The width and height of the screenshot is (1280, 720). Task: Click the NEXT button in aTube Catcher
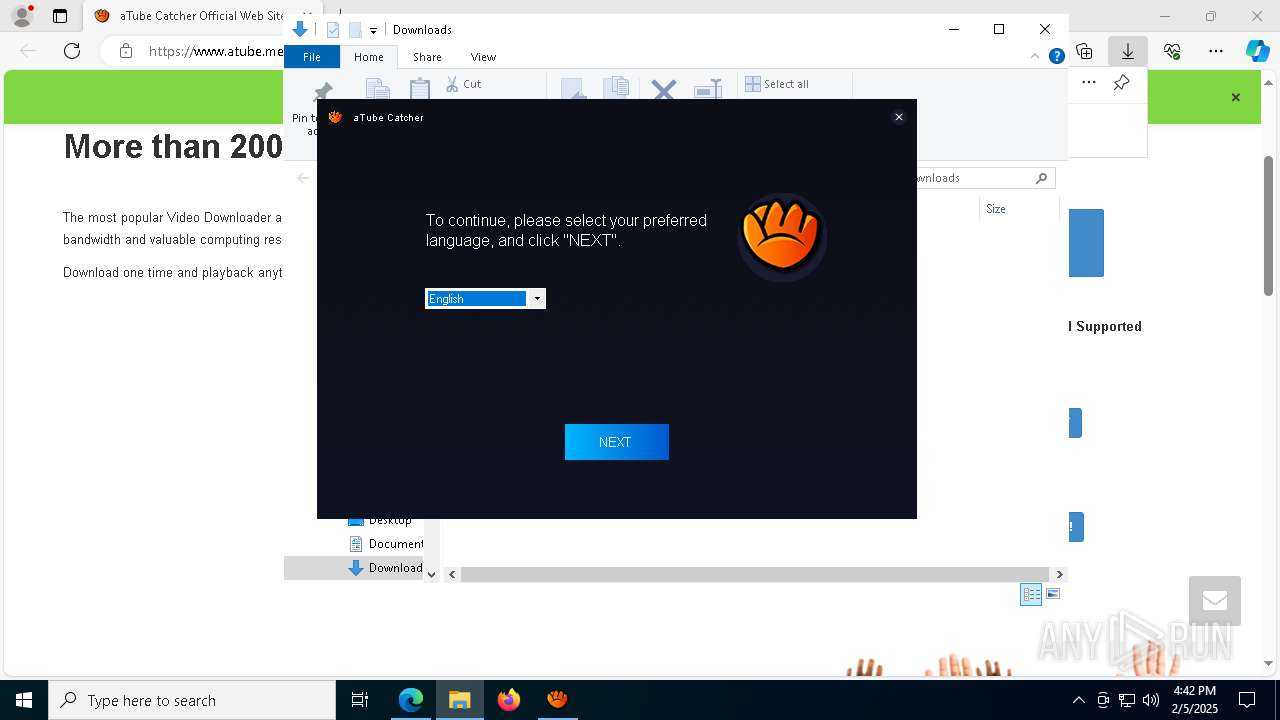click(x=616, y=442)
